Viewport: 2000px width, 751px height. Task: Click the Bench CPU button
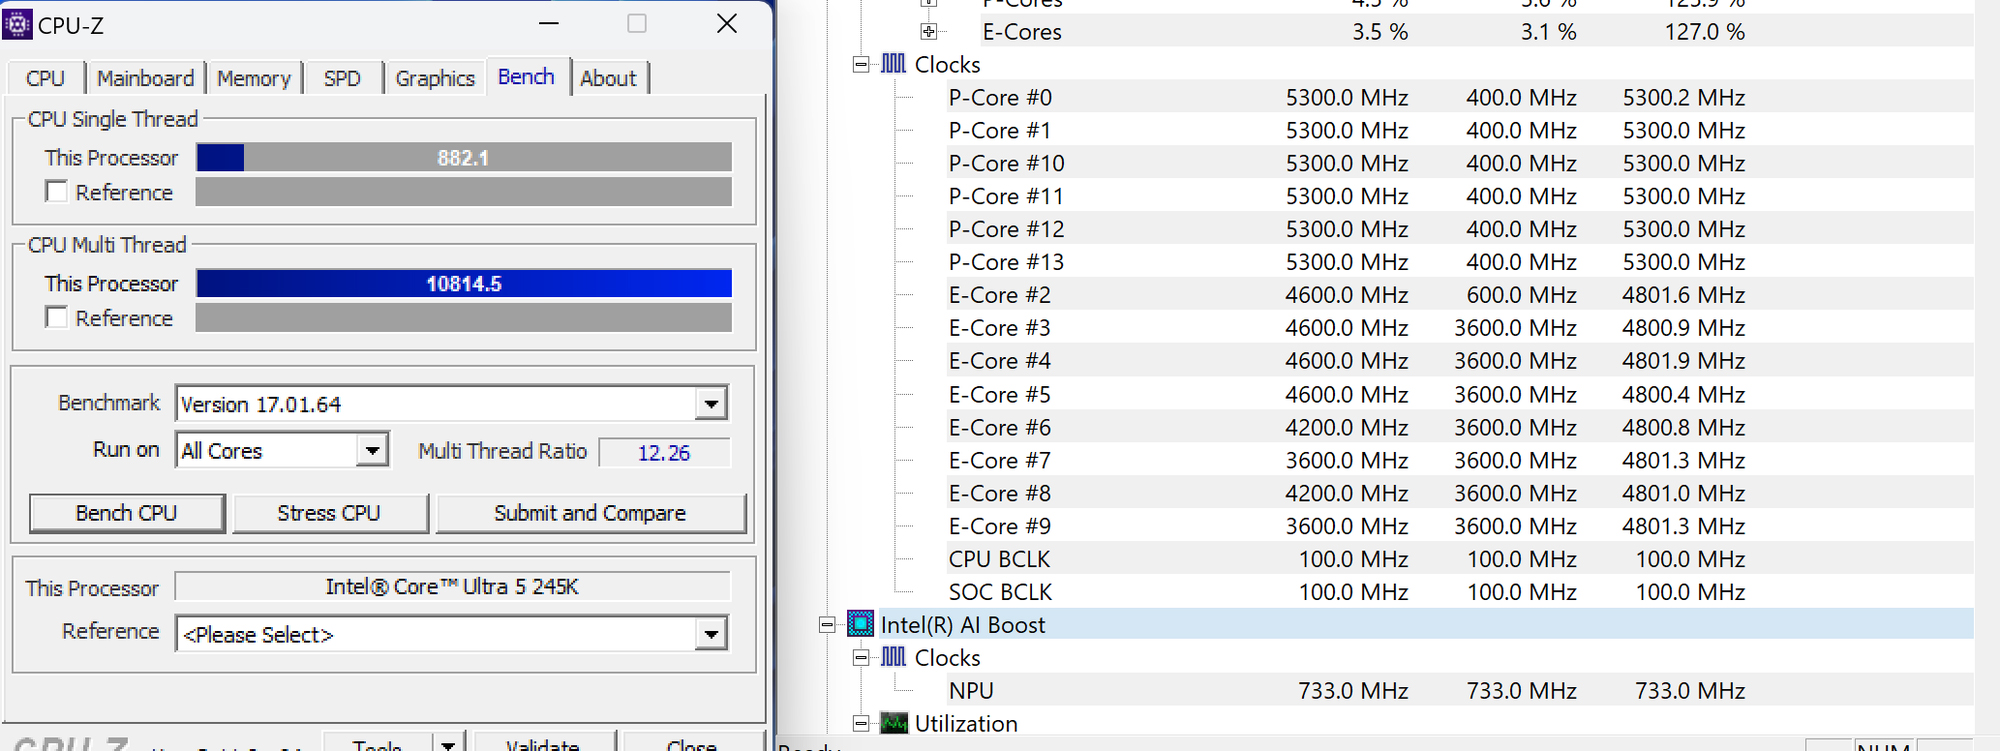tap(127, 513)
